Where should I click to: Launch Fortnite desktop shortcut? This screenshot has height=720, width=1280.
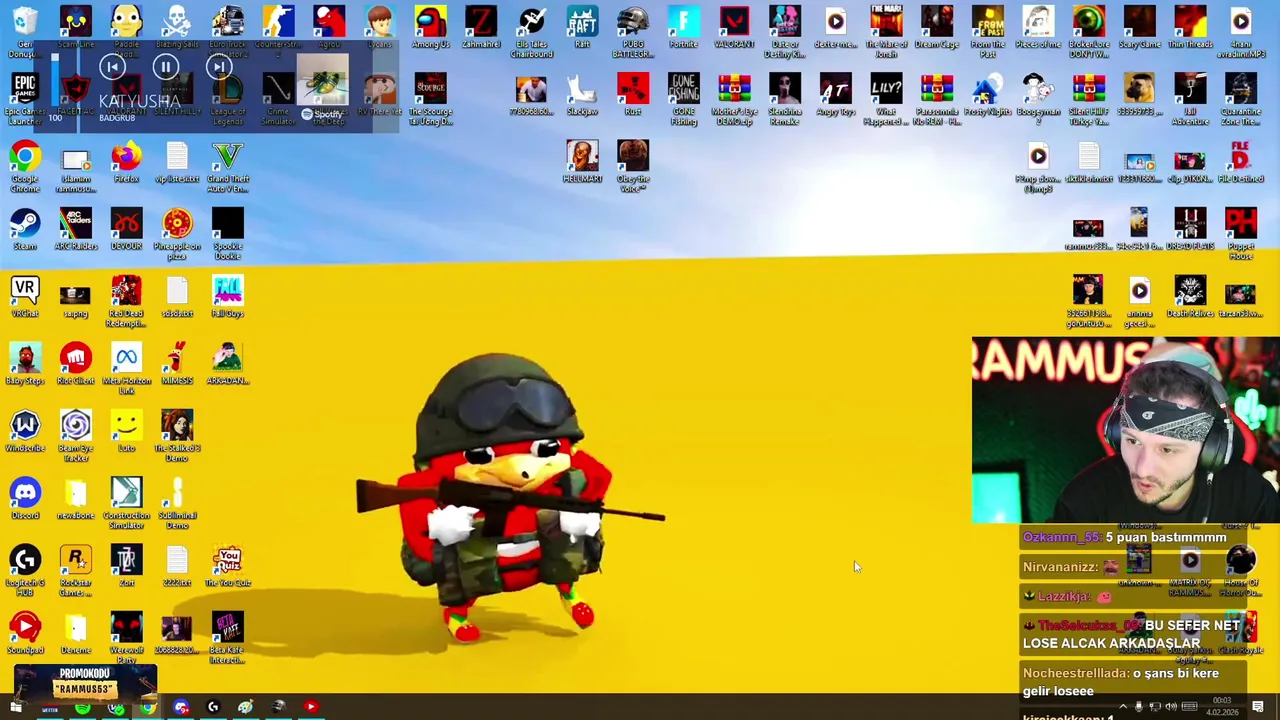click(x=683, y=28)
